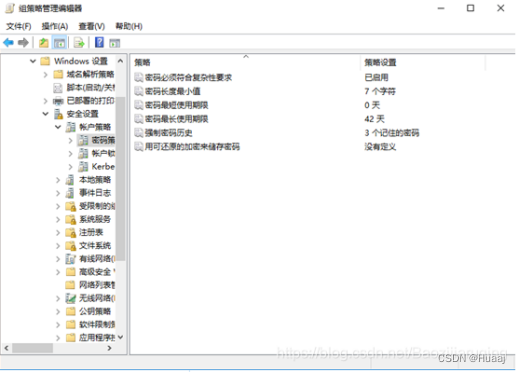520x373 pixels.
Task: Click the 有线网络 policy icon in tree
Action: [71, 259]
